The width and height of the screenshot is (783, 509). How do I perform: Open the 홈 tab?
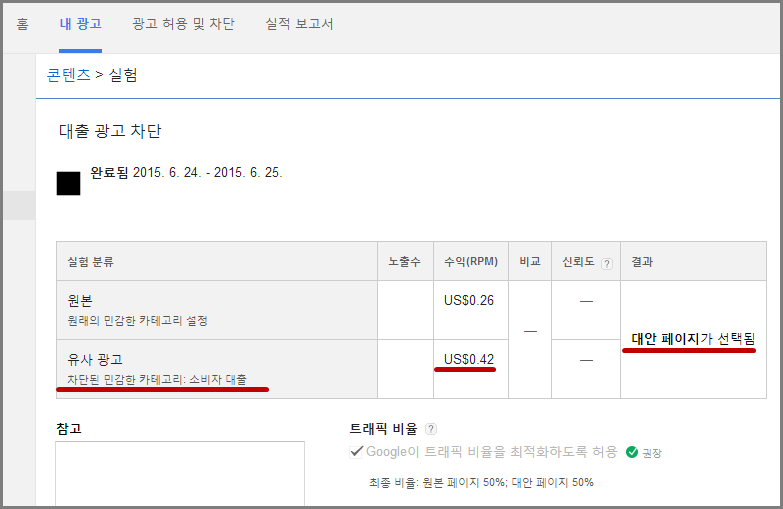[22, 23]
